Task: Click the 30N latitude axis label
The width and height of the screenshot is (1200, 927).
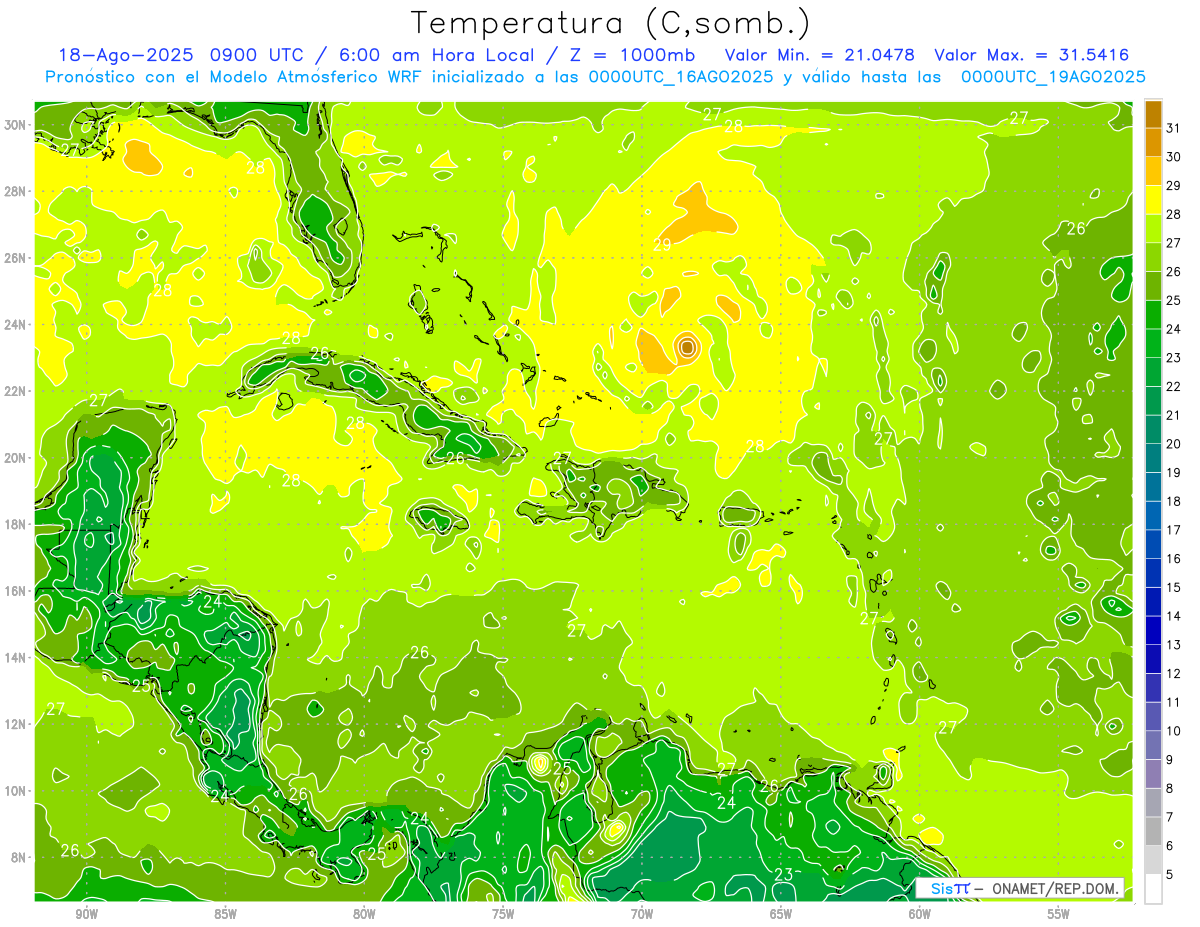Action: [x=17, y=125]
